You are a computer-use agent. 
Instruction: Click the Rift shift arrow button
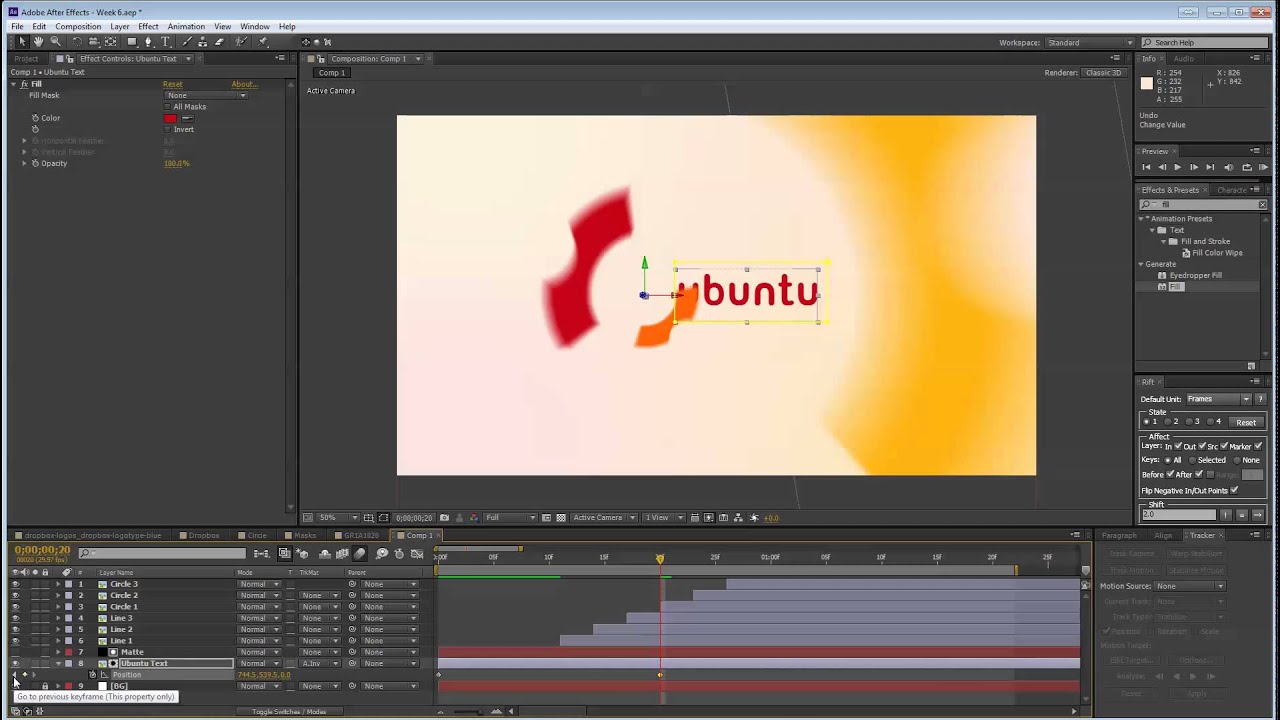click(x=1258, y=515)
